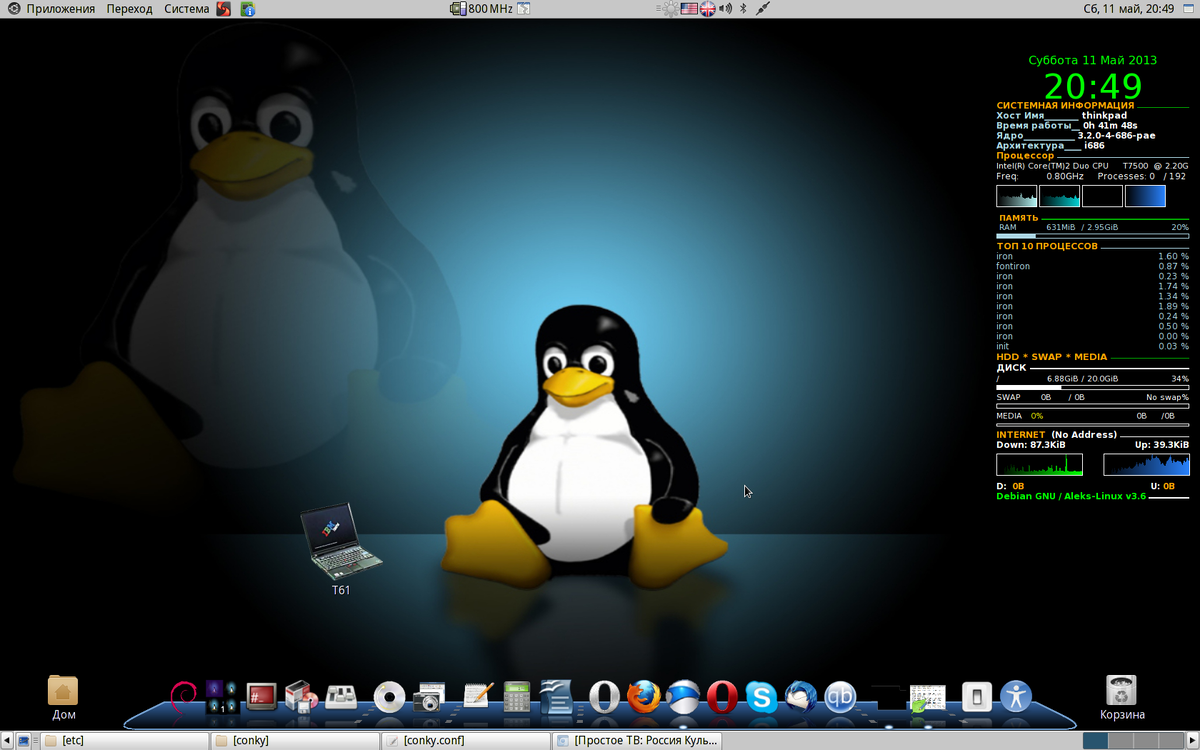Open the volume speaker tray icon

tap(727, 9)
